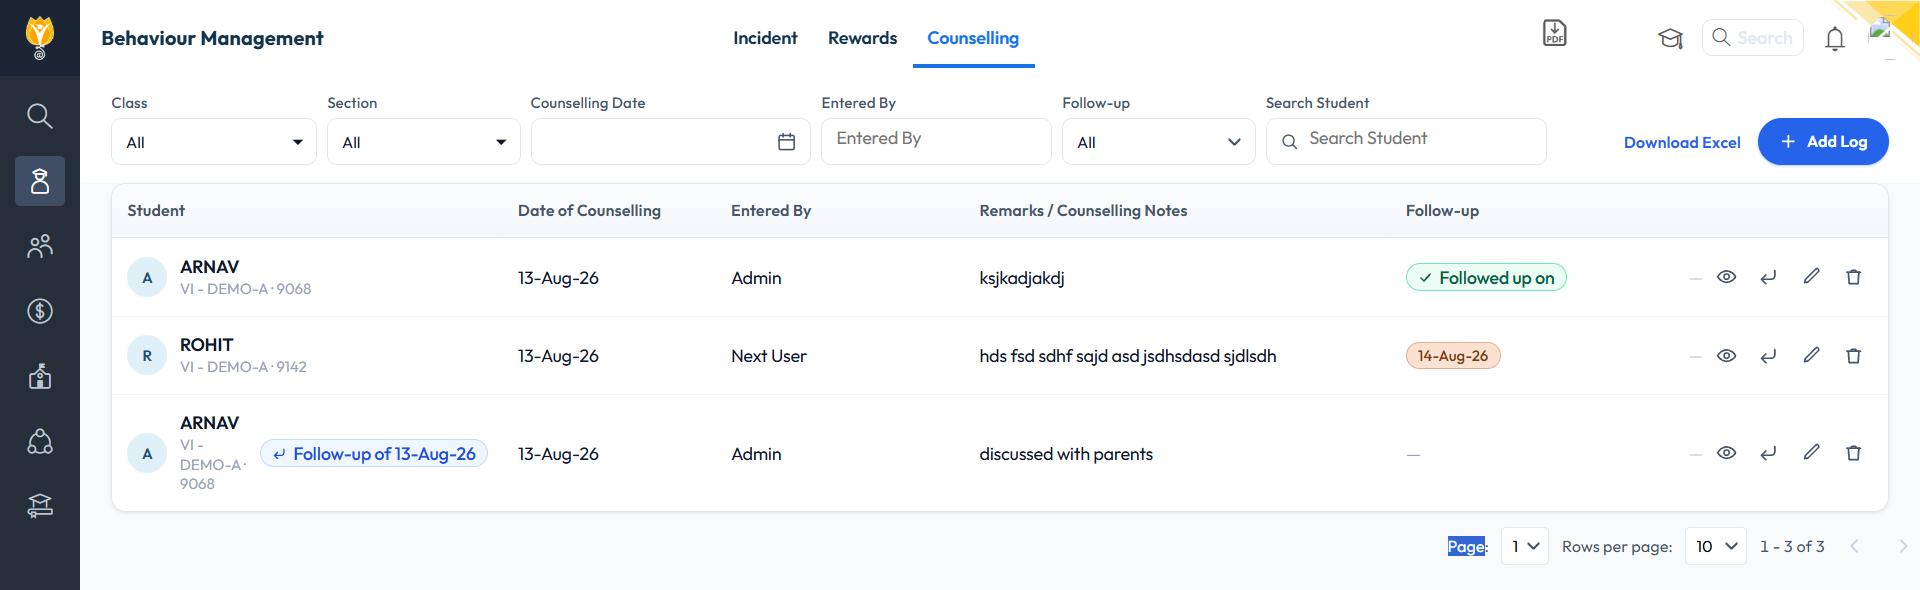
Task: View details of first ARNAV record
Action: pyautogui.click(x=1726, y=277)
